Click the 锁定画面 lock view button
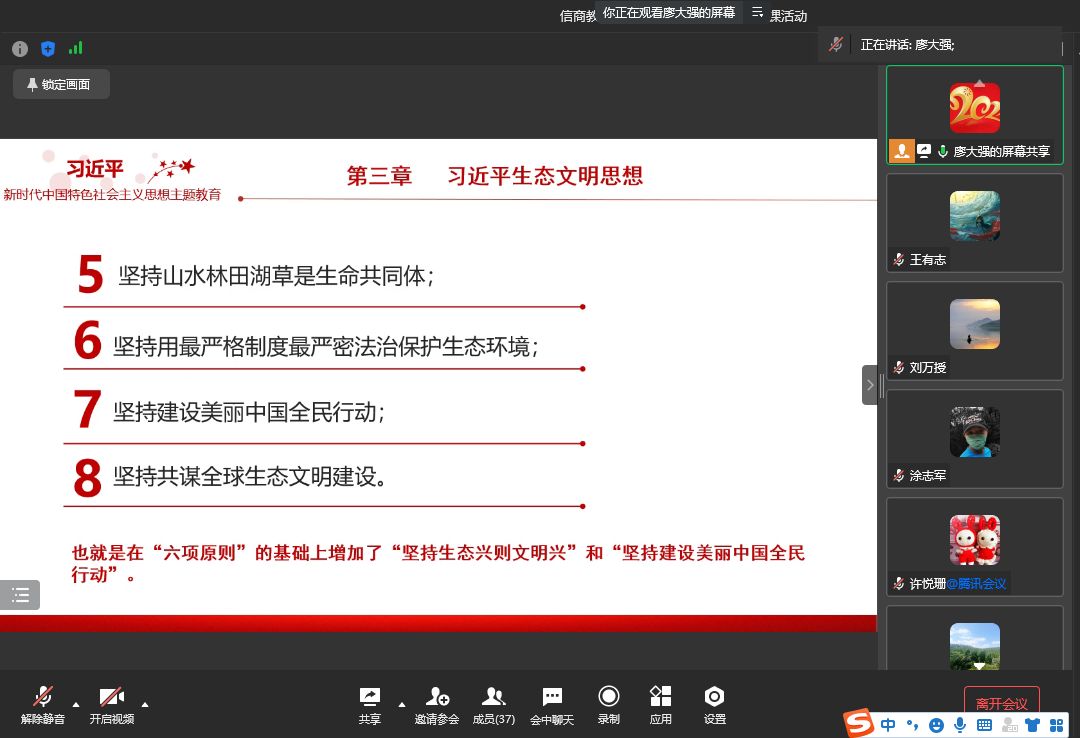1080x738 pixels. pos(61,85)
